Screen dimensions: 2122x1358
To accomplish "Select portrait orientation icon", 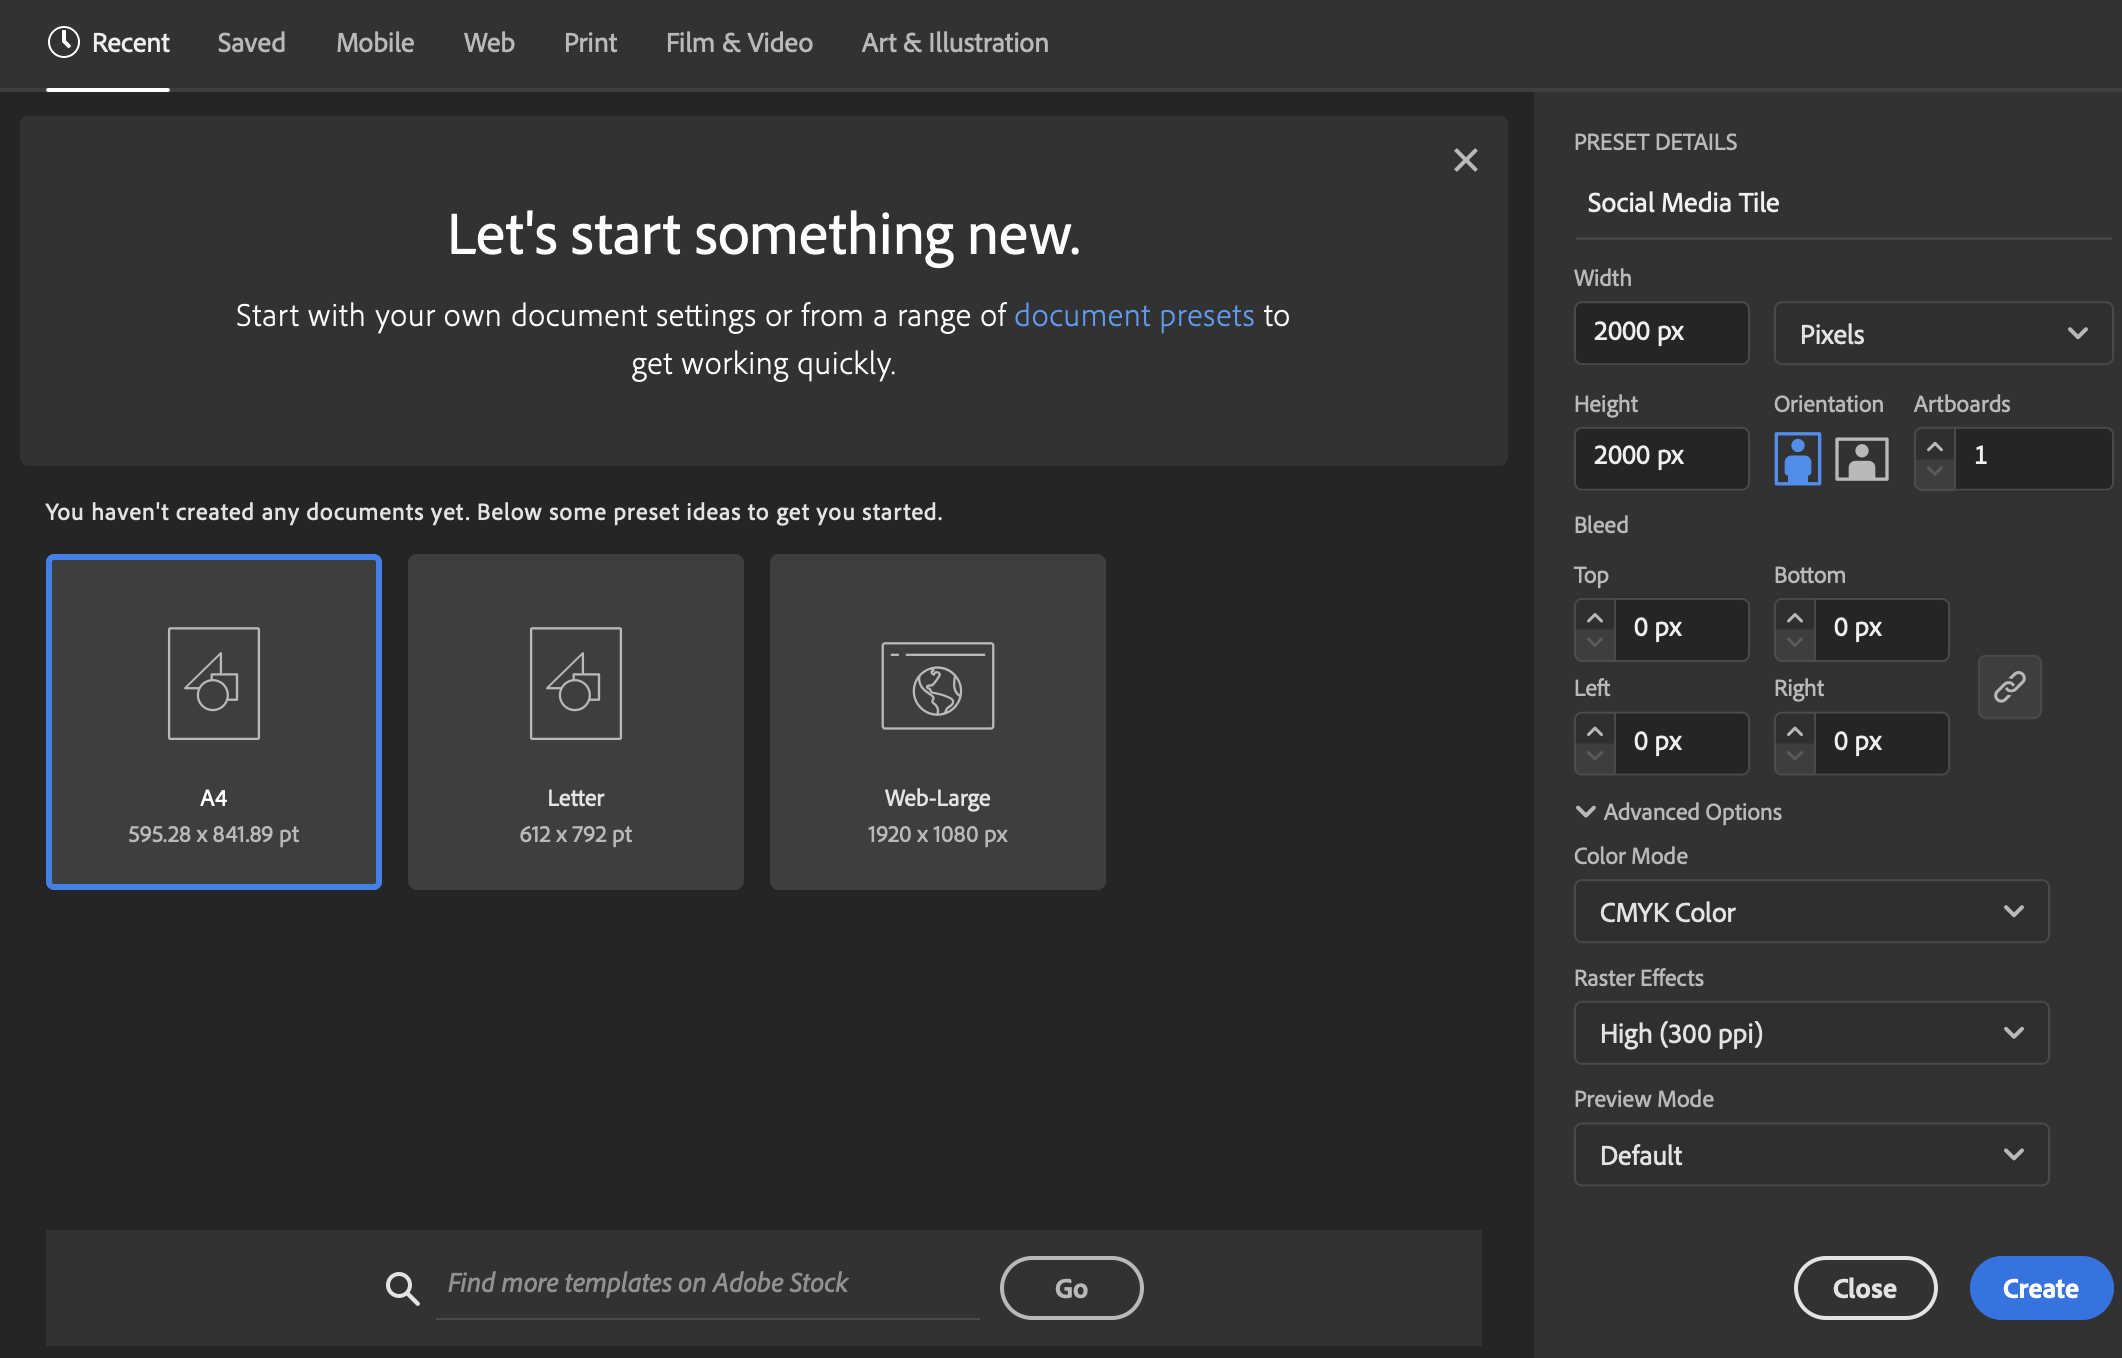I will click(1797, 459).
